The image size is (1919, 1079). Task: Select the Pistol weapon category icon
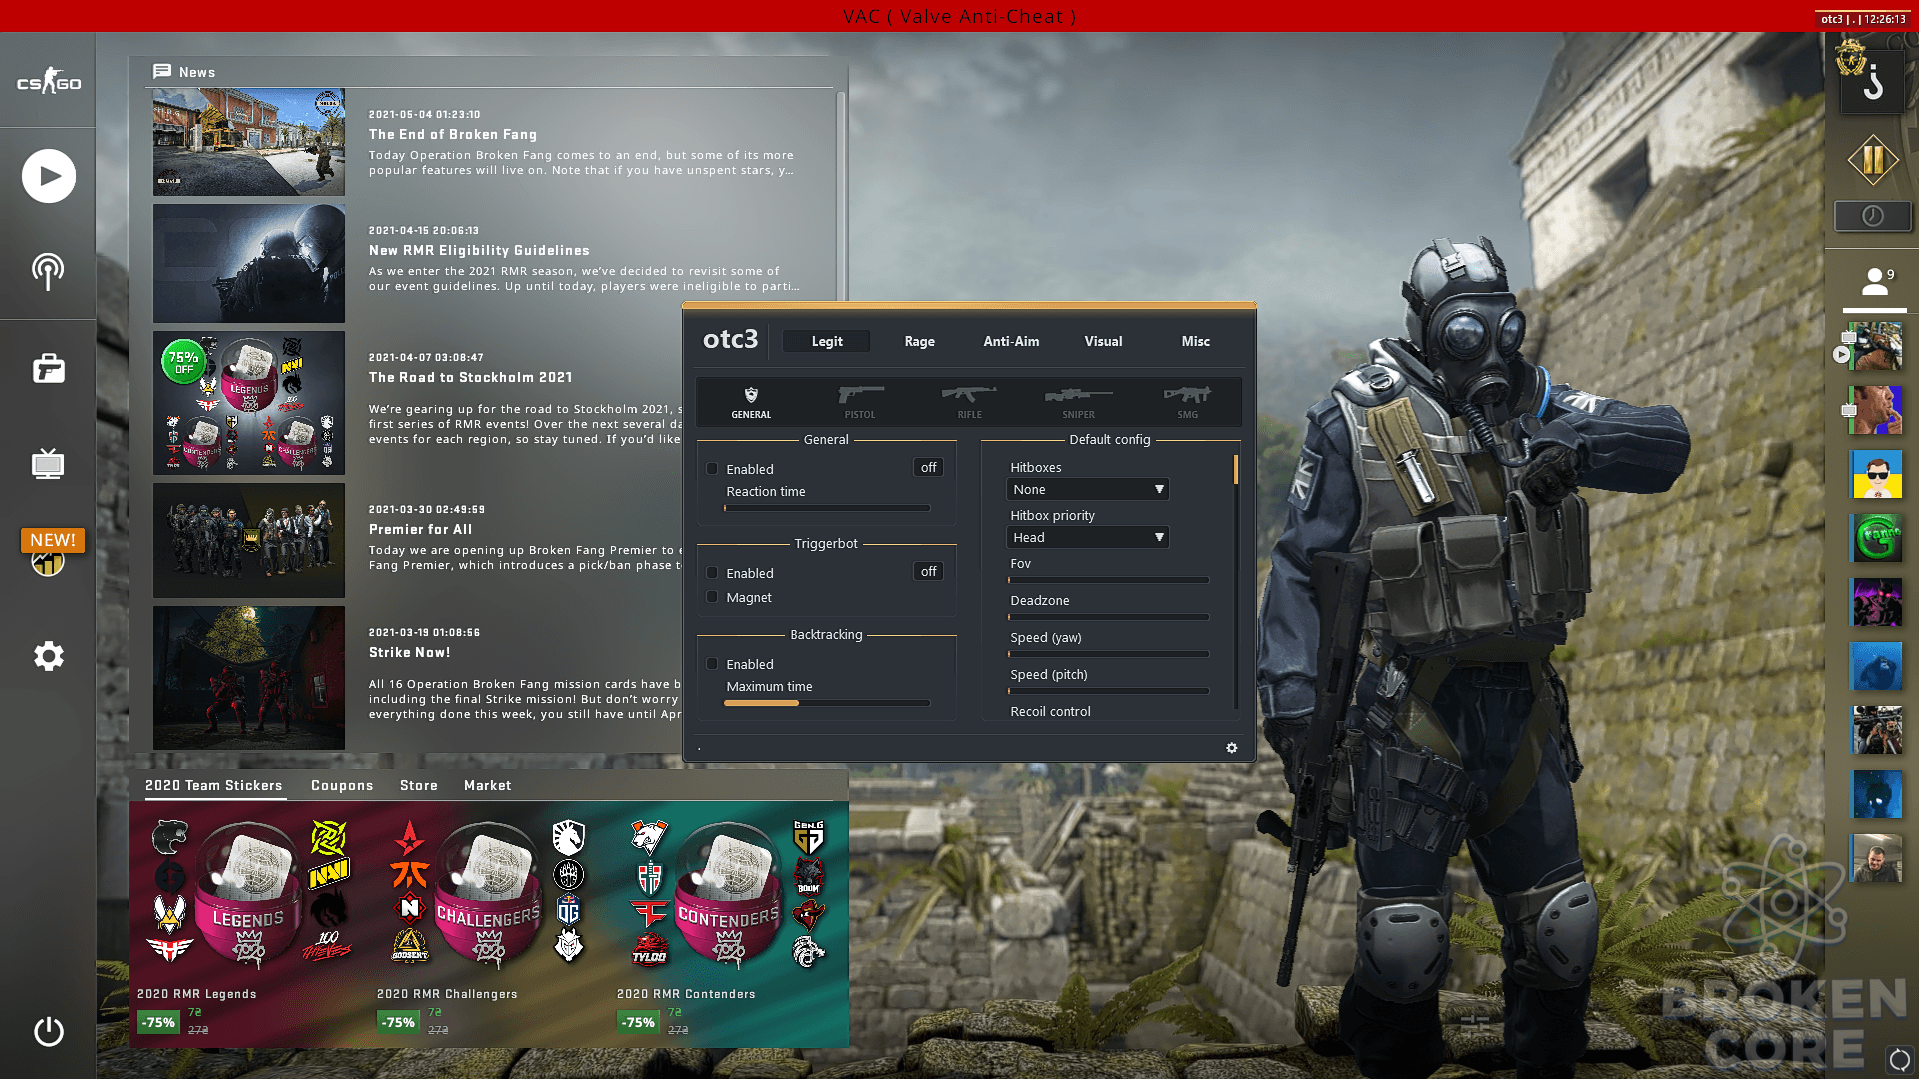pos(860,401)
